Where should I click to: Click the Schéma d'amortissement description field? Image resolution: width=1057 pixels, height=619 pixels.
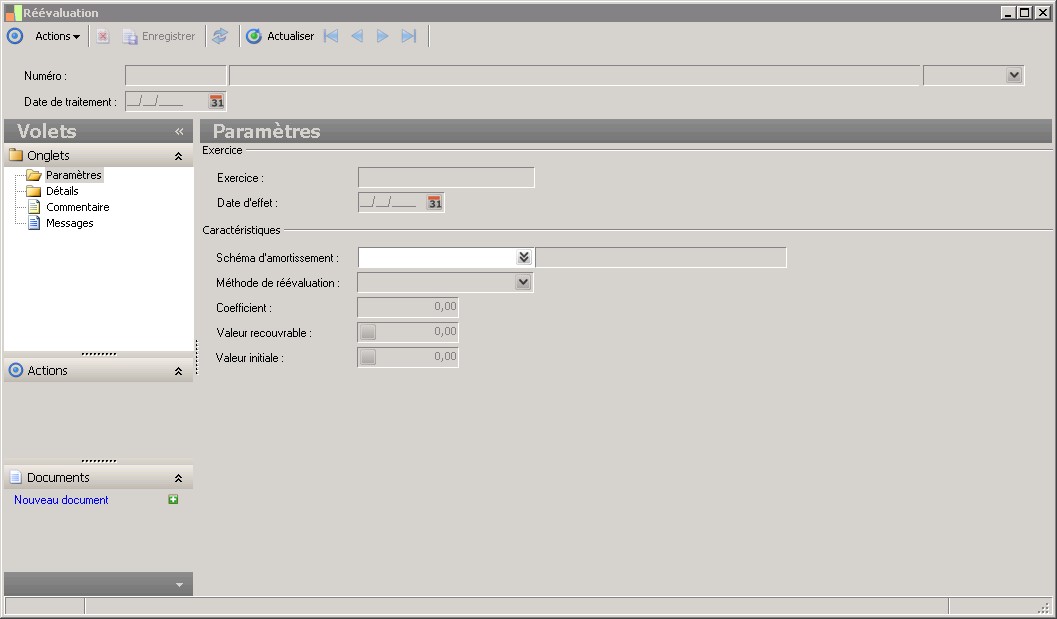(x=661, y=258)
